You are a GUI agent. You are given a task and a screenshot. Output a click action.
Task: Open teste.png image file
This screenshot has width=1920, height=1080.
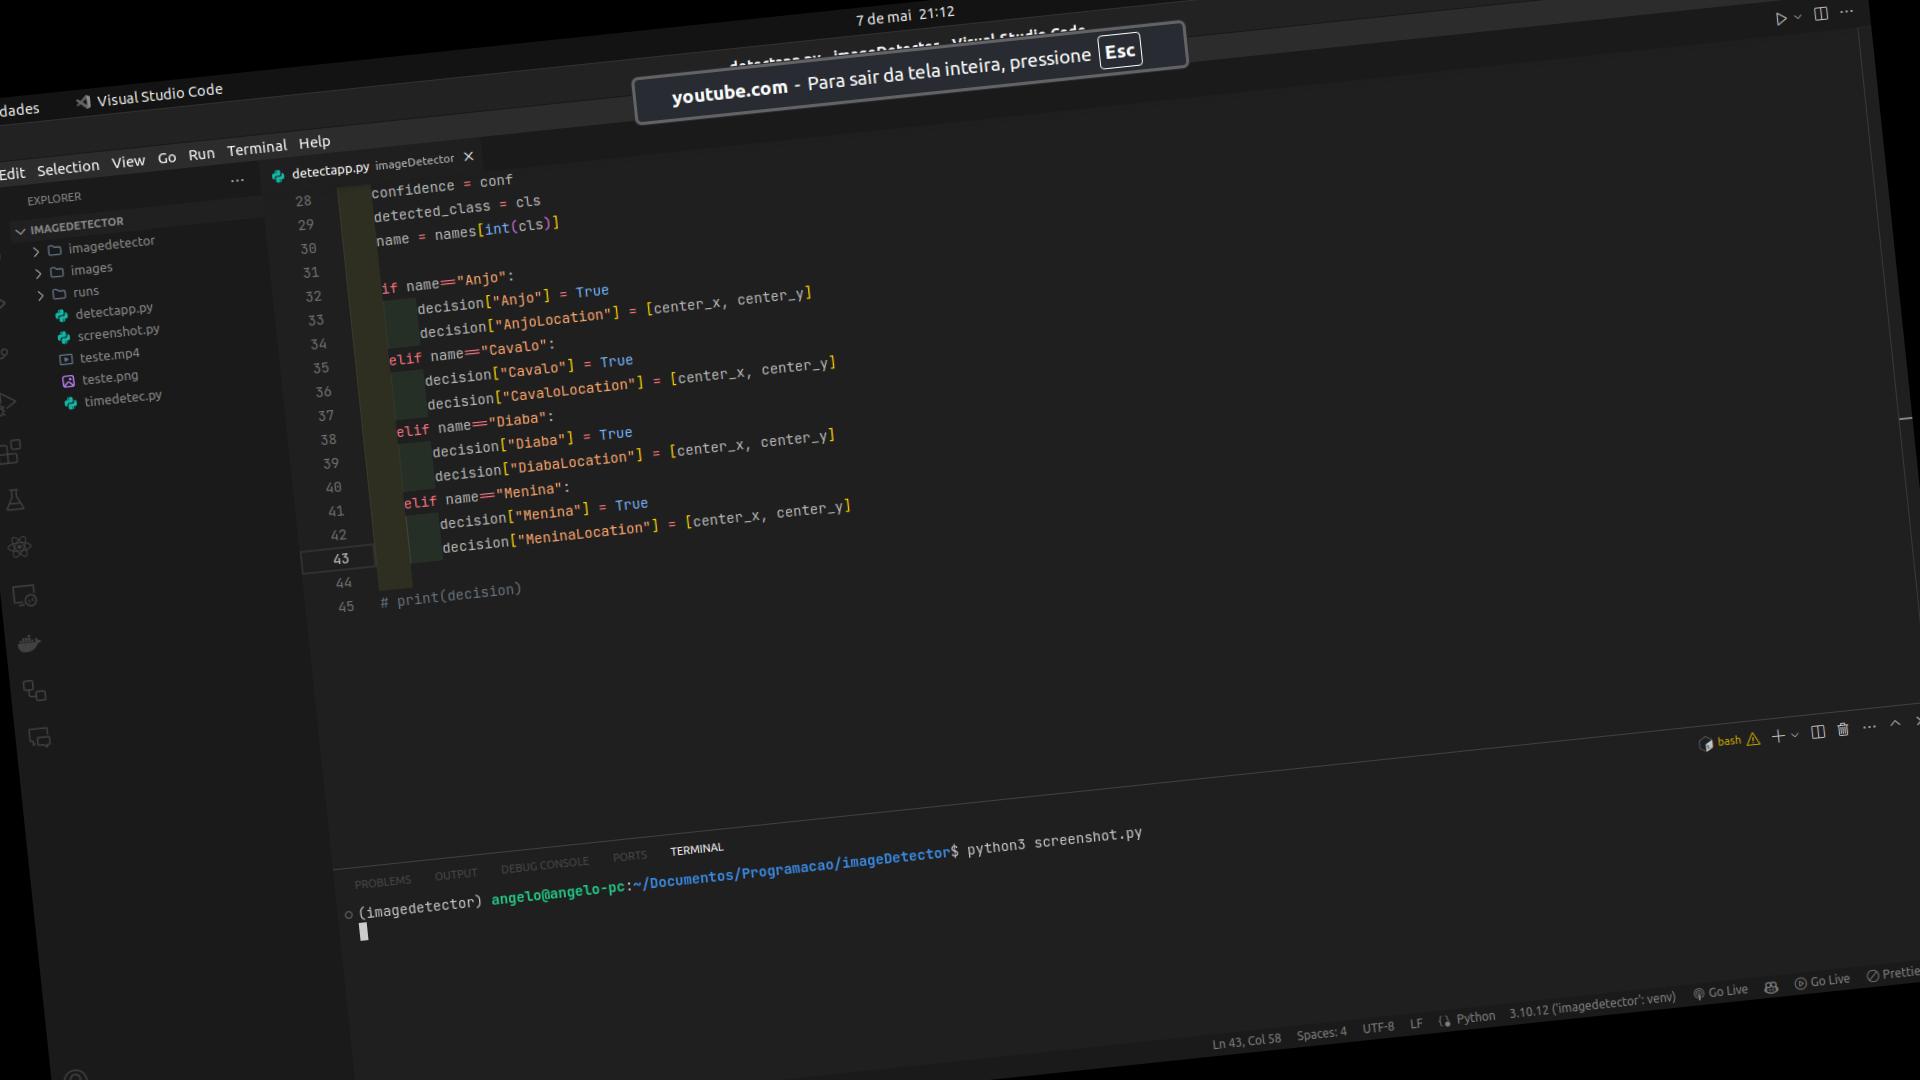(x=100, y=379)
